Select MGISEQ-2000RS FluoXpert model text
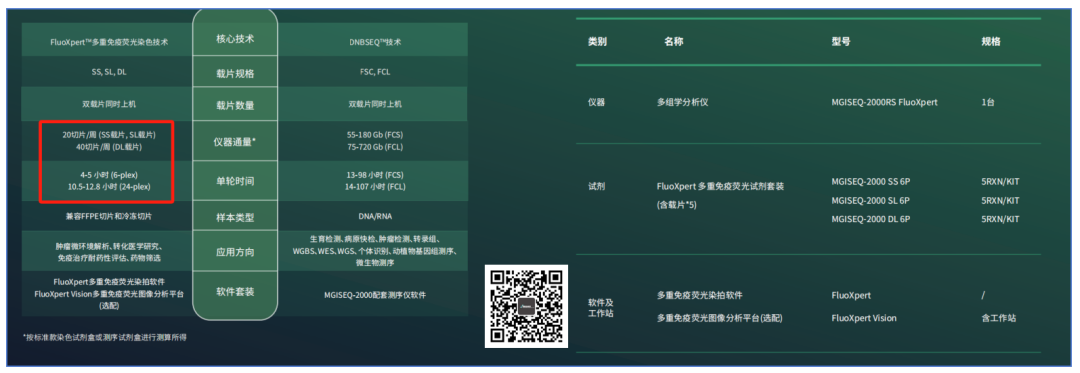1080x373 pixels. [884, 103]
